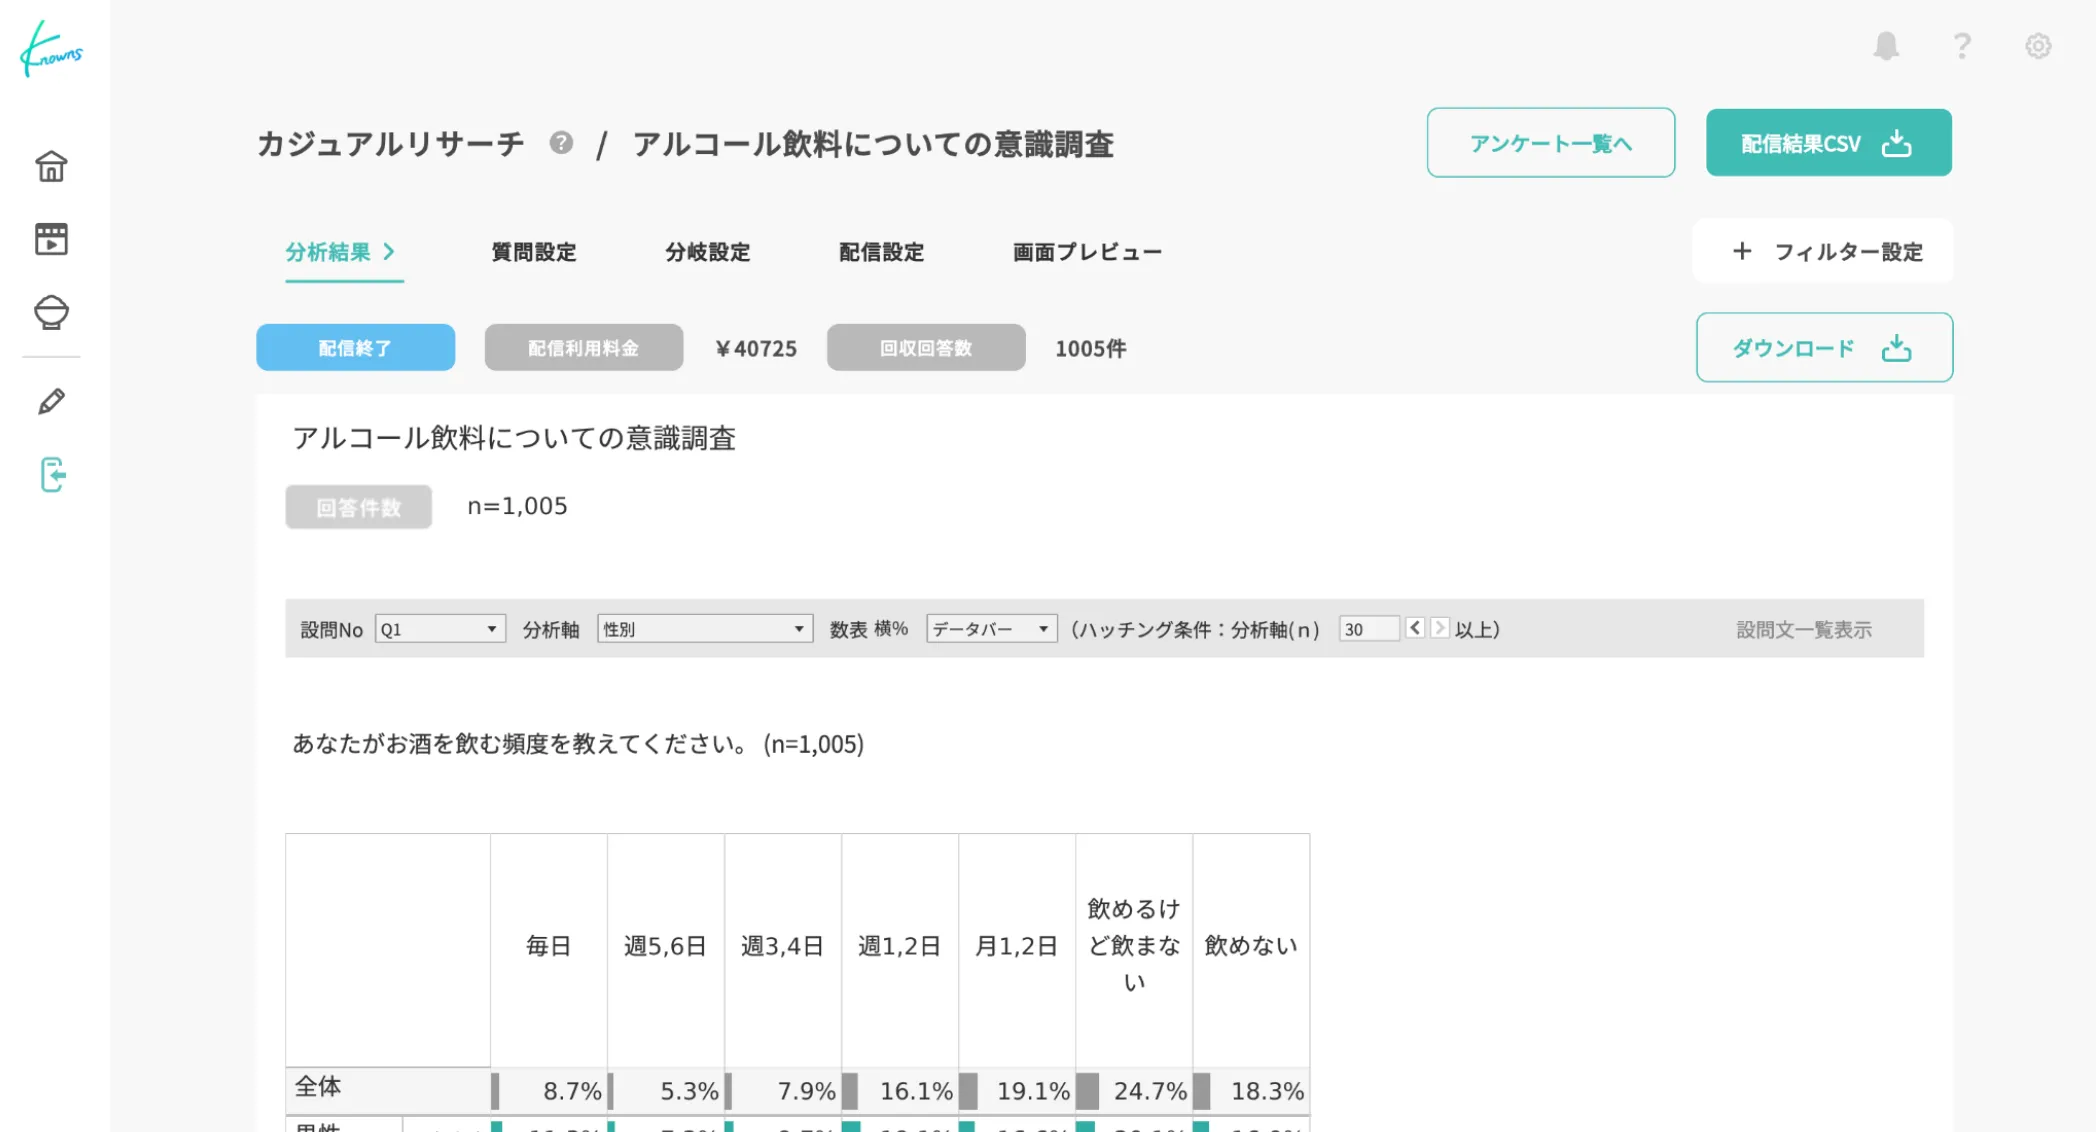Click 16.1% cell in 全体 row

coord(899,1091)
